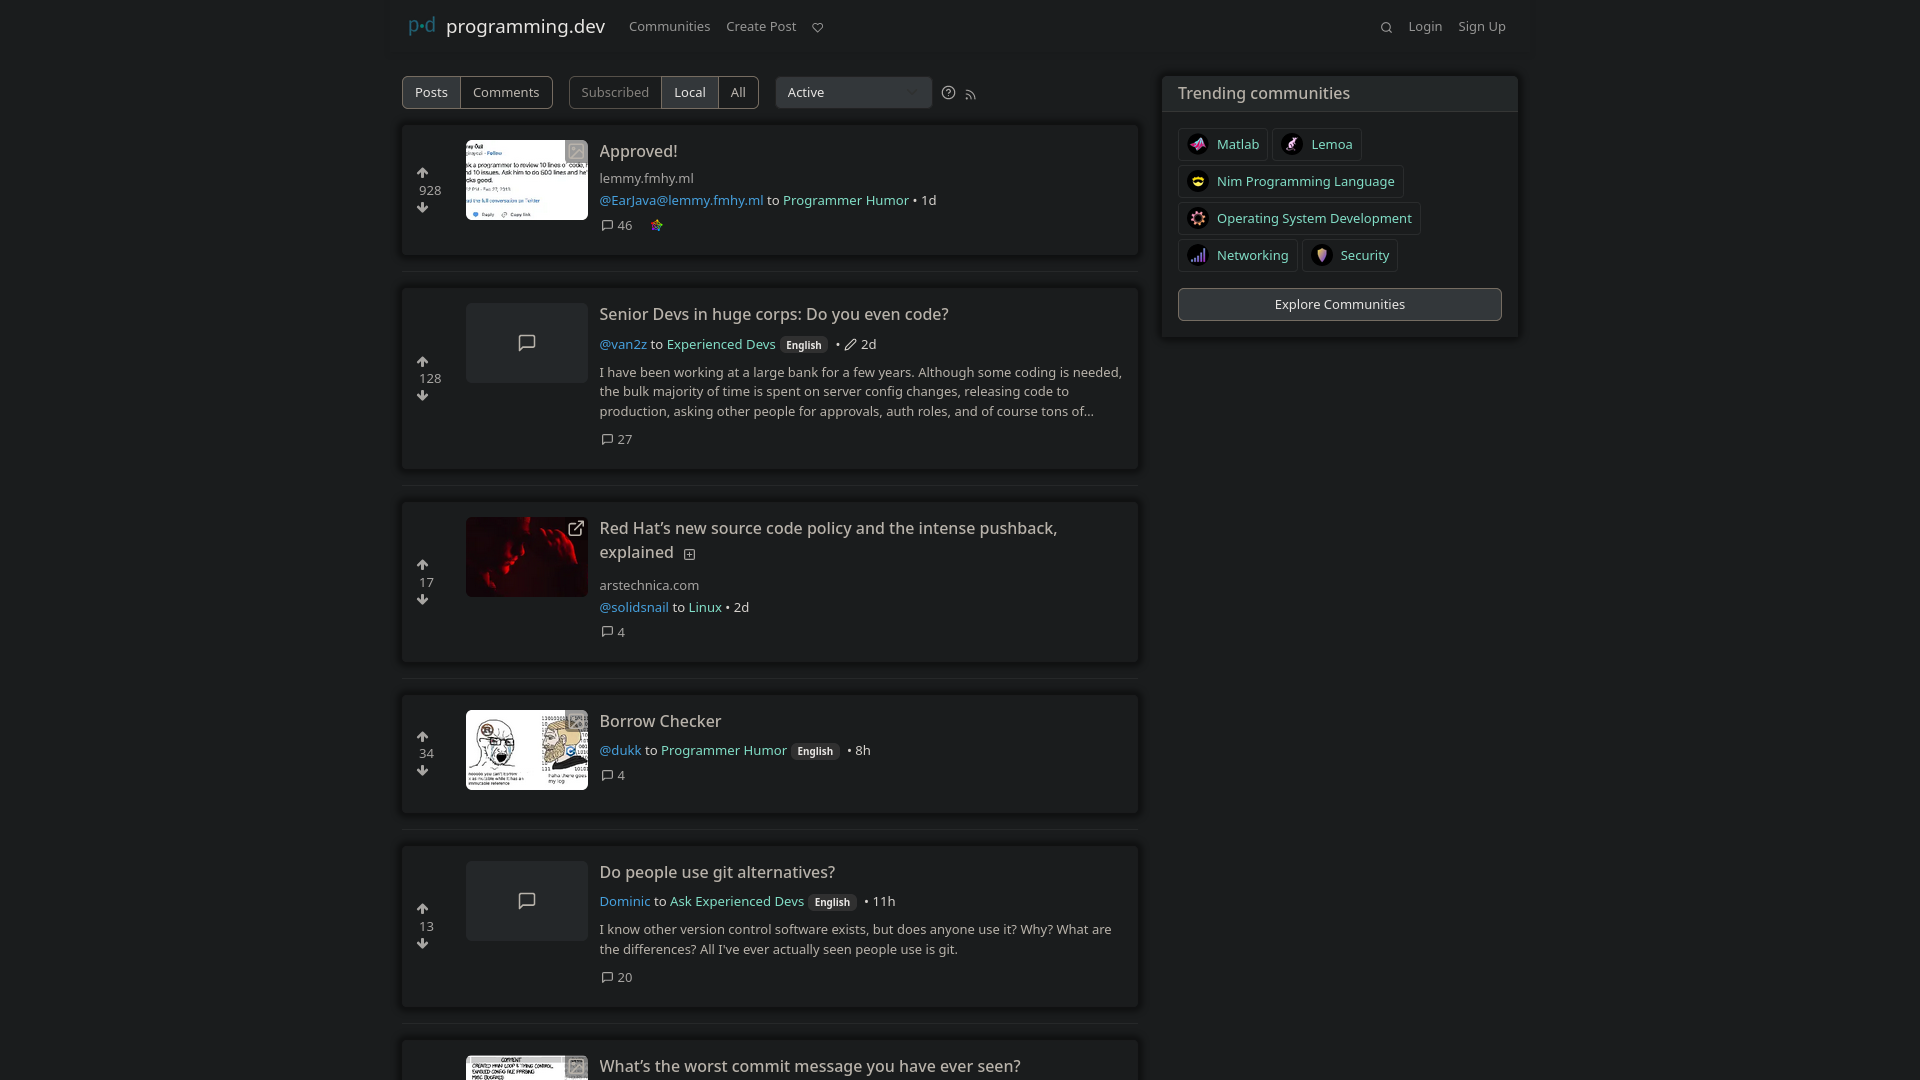Open the Borrow Checker meme thumbnail
Screen dimensions: 1920x1080
pos(527,751)
